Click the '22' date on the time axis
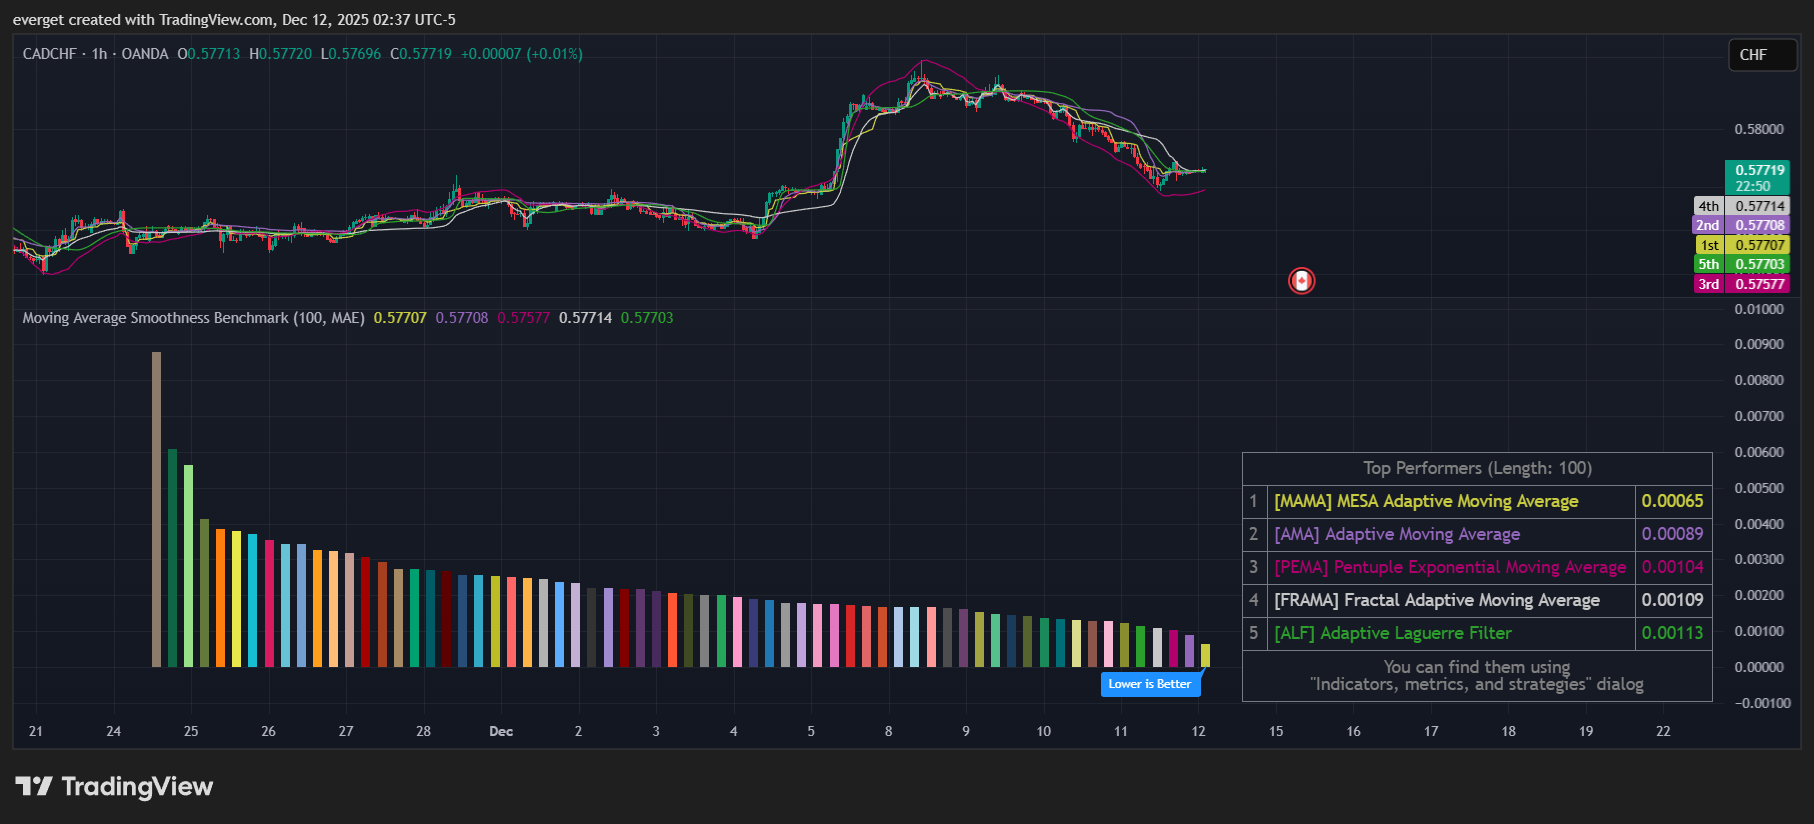The image size is (1814, 824). [1663, 731]
